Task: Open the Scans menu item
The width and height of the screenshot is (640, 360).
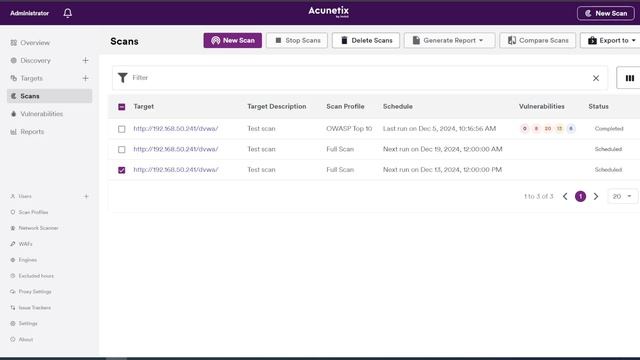Action: pos(49,96)
